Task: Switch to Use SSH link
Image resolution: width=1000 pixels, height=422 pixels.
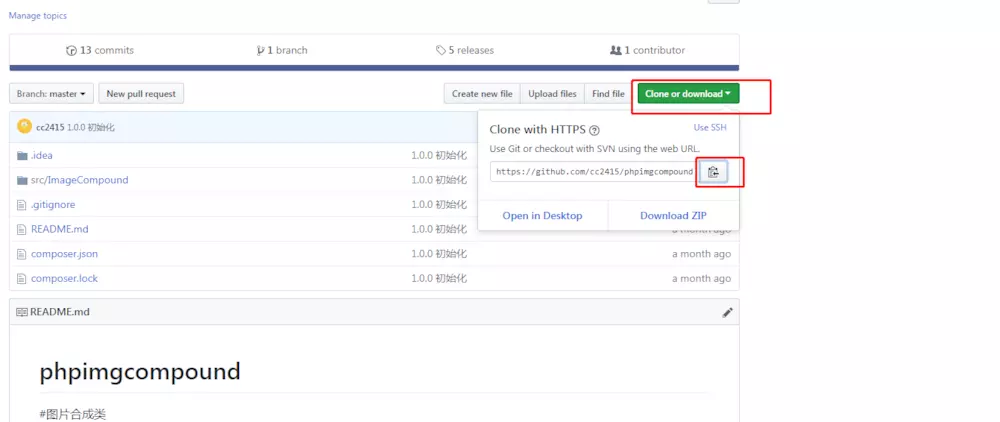Action: [710, 127]
